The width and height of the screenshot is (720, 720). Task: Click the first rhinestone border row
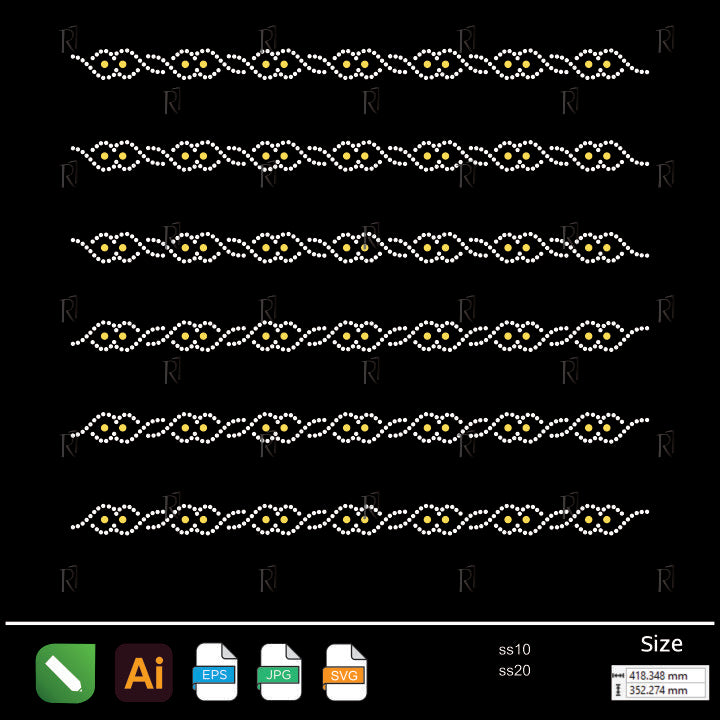360,65
